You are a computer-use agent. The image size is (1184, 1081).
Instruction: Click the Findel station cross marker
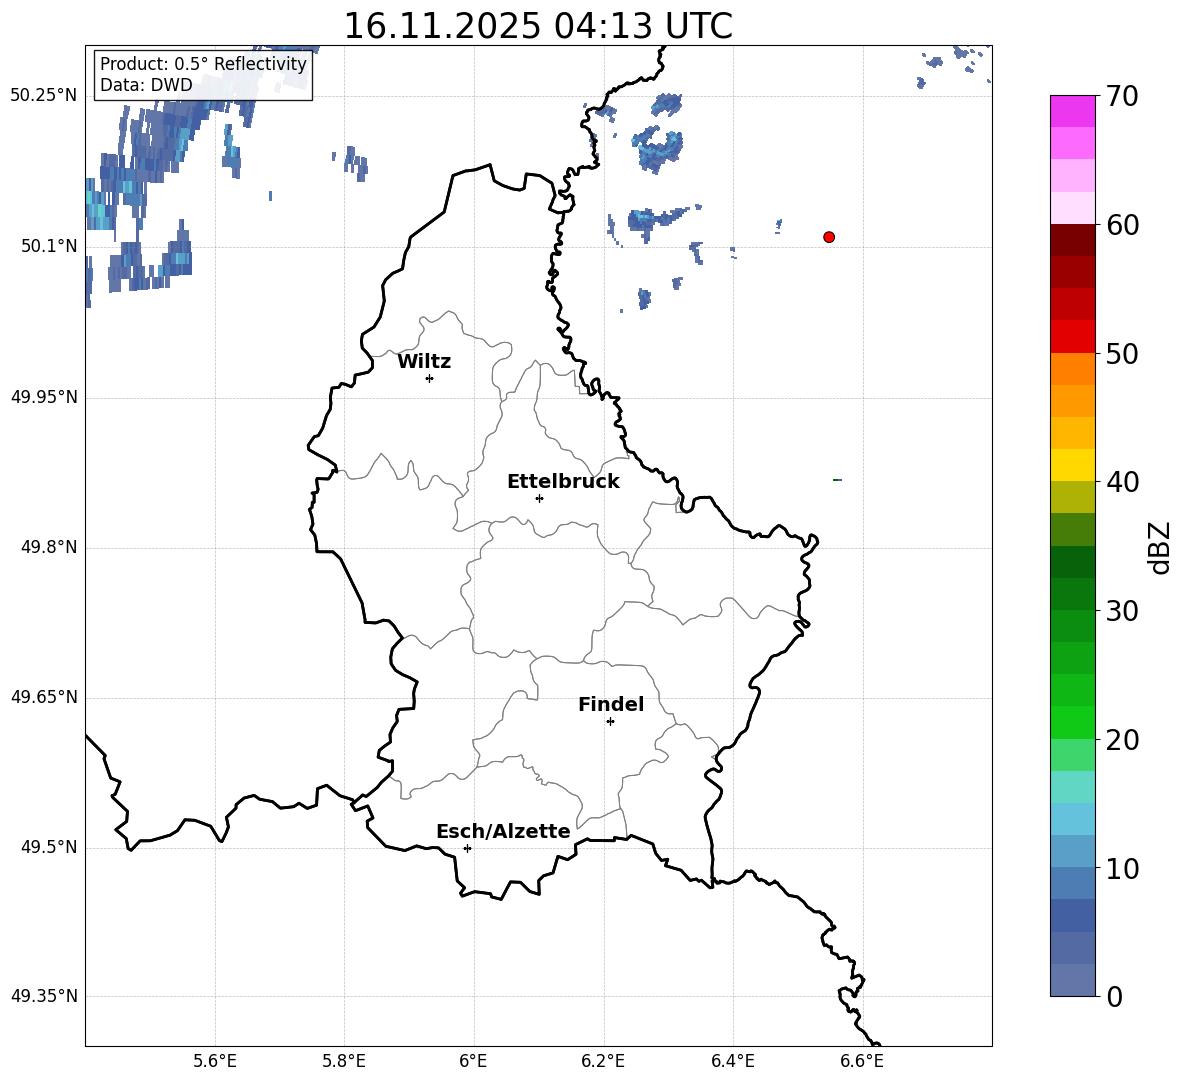pos(610,722)
